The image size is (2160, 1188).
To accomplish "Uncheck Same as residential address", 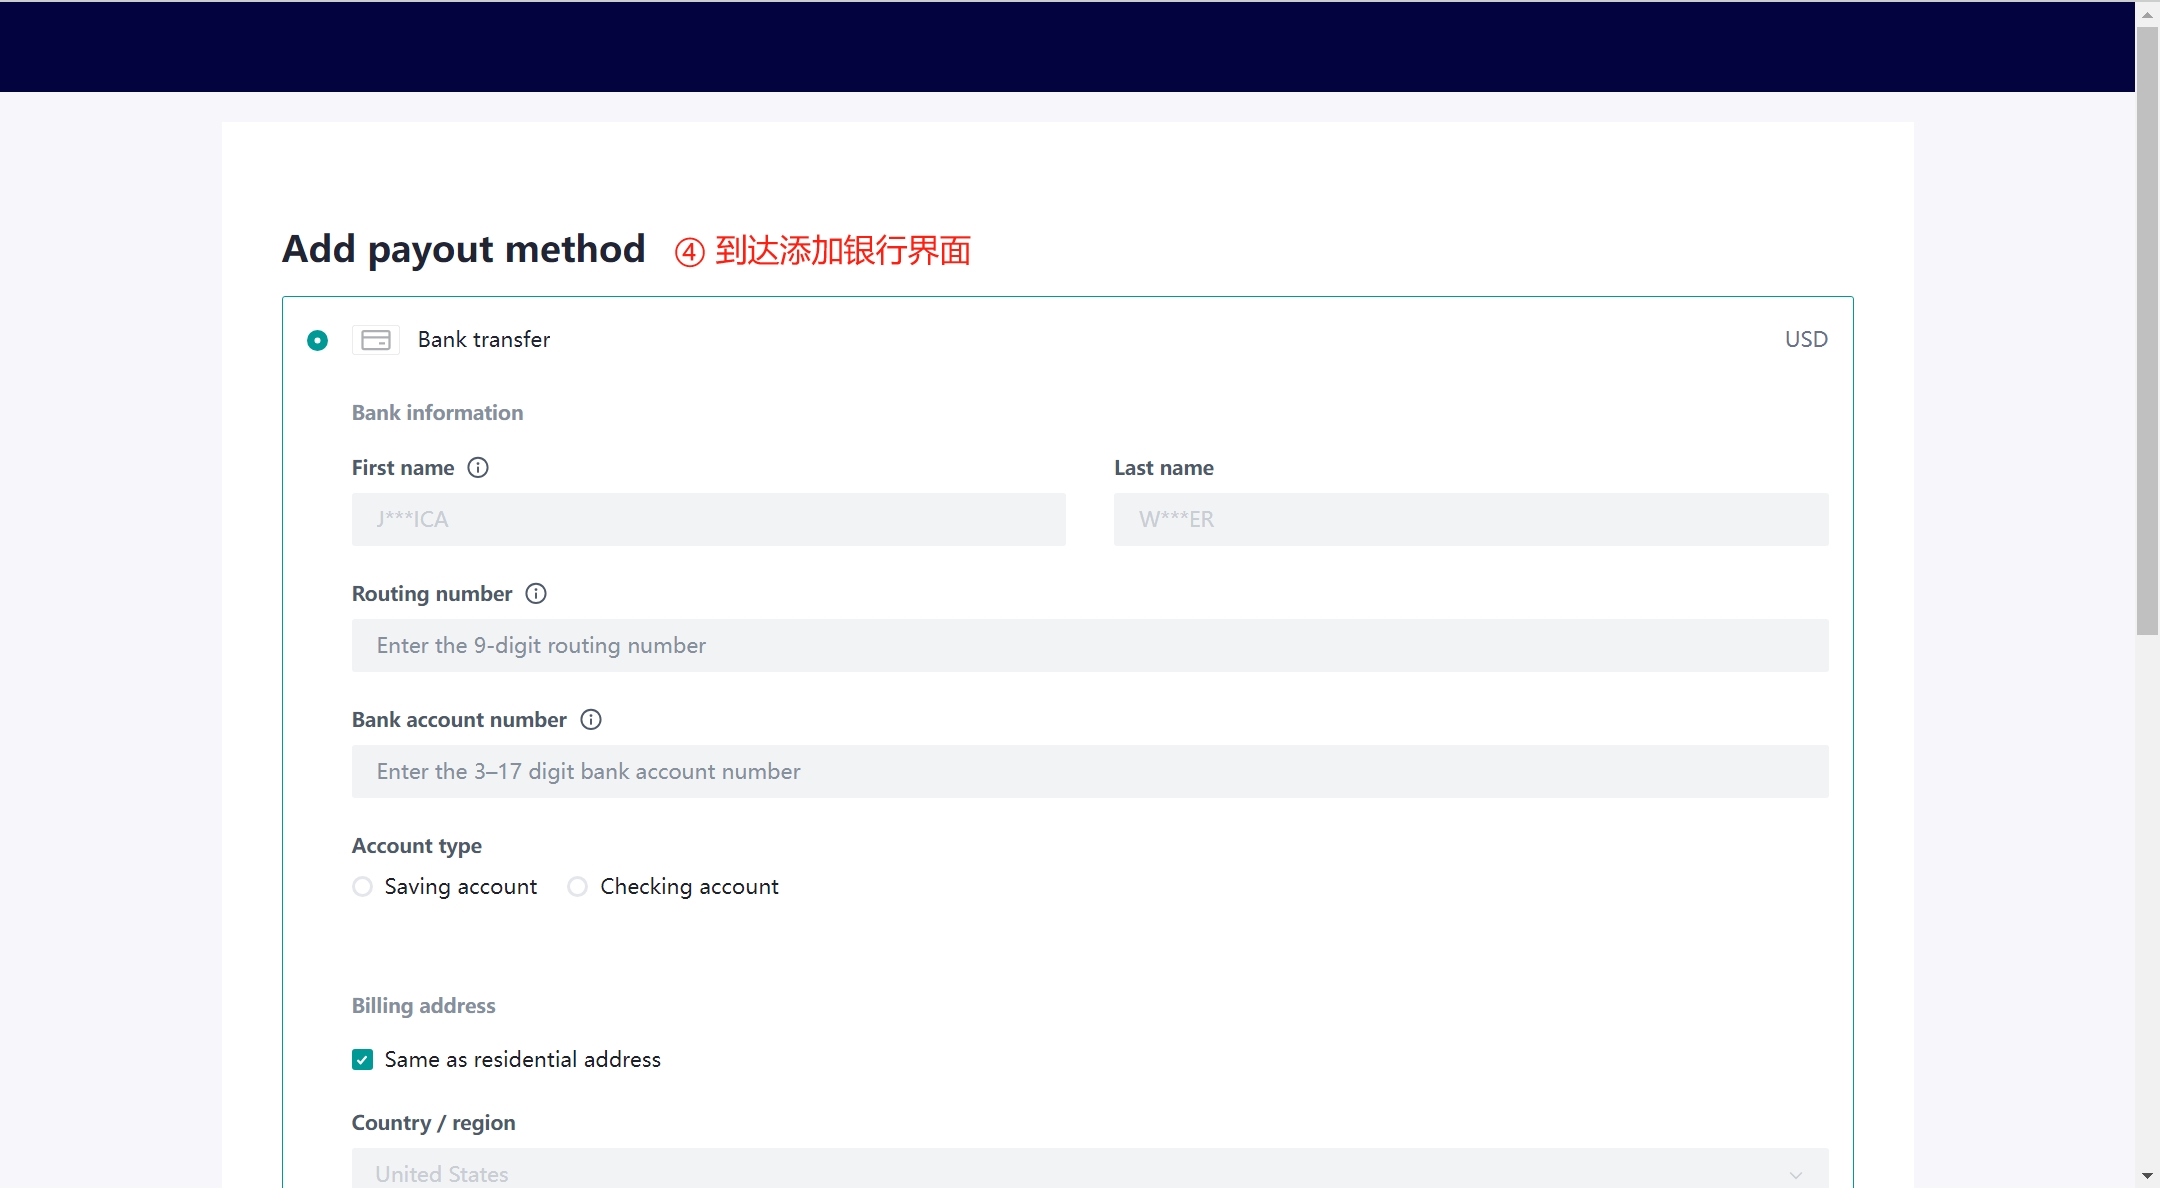I will coord(362,1059).
